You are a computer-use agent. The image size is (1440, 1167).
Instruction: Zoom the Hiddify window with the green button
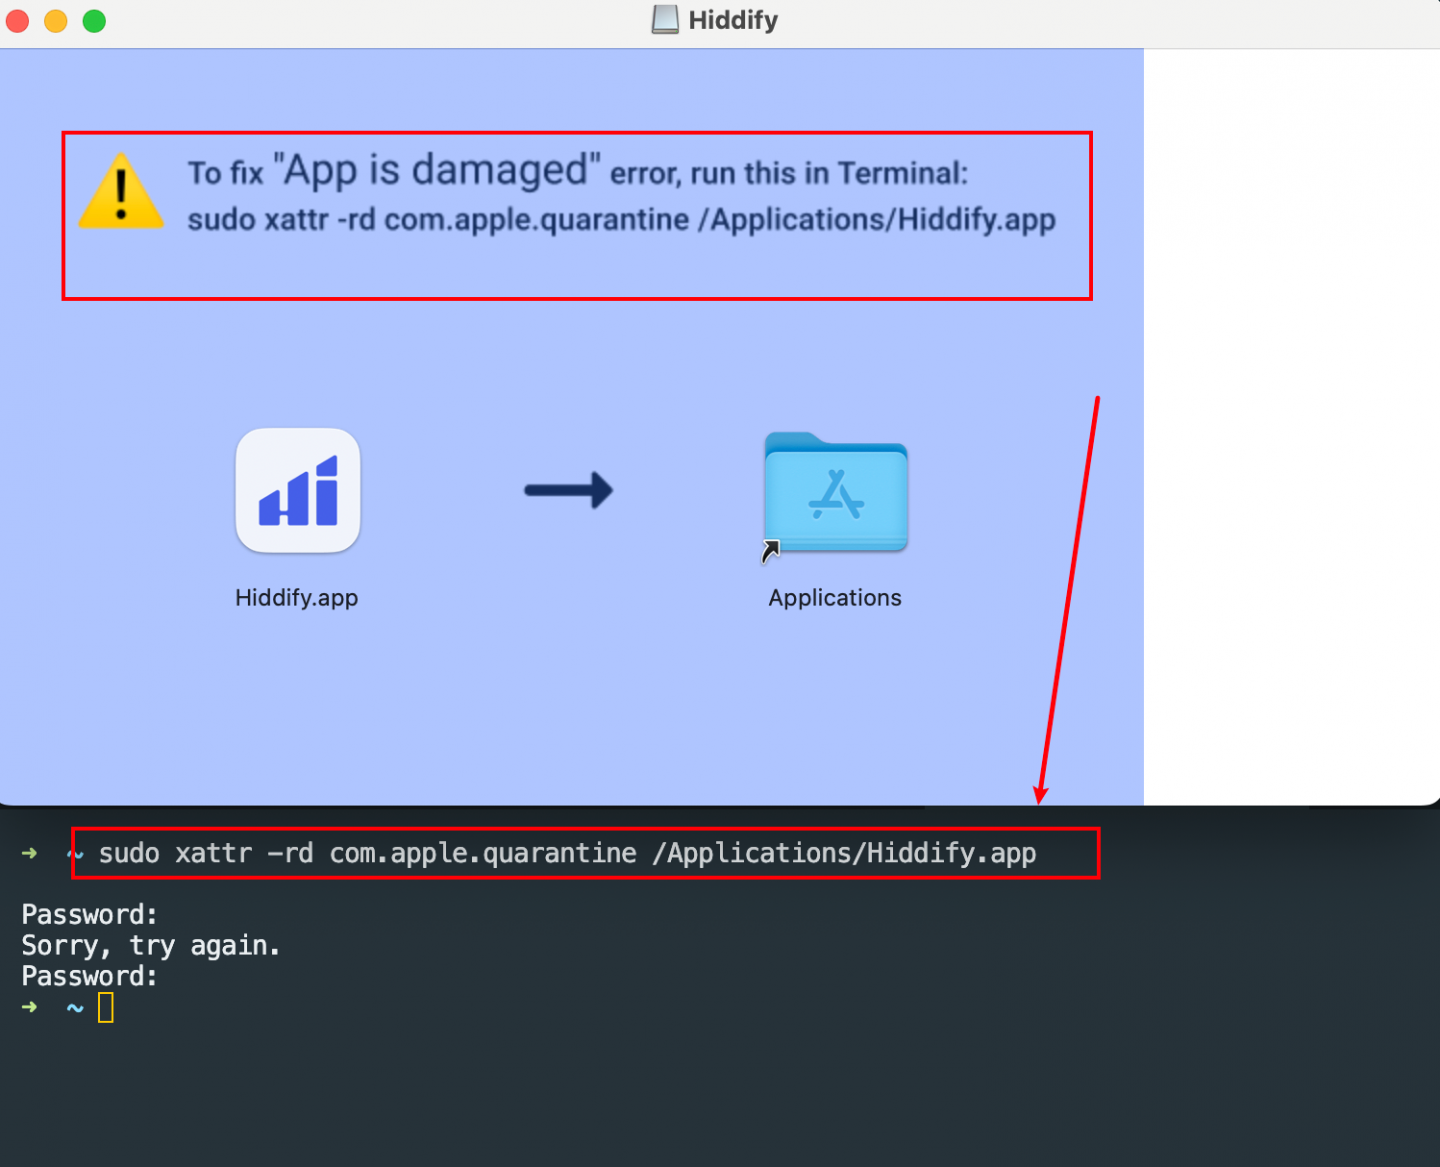[x=94, y=21]
